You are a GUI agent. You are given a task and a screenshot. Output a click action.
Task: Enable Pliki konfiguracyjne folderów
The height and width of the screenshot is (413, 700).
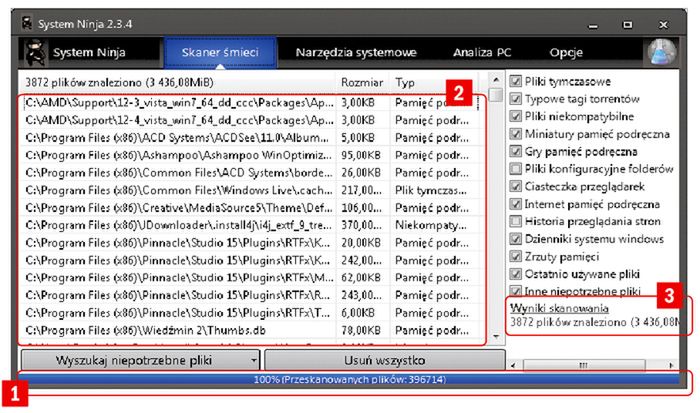point(516,169)
